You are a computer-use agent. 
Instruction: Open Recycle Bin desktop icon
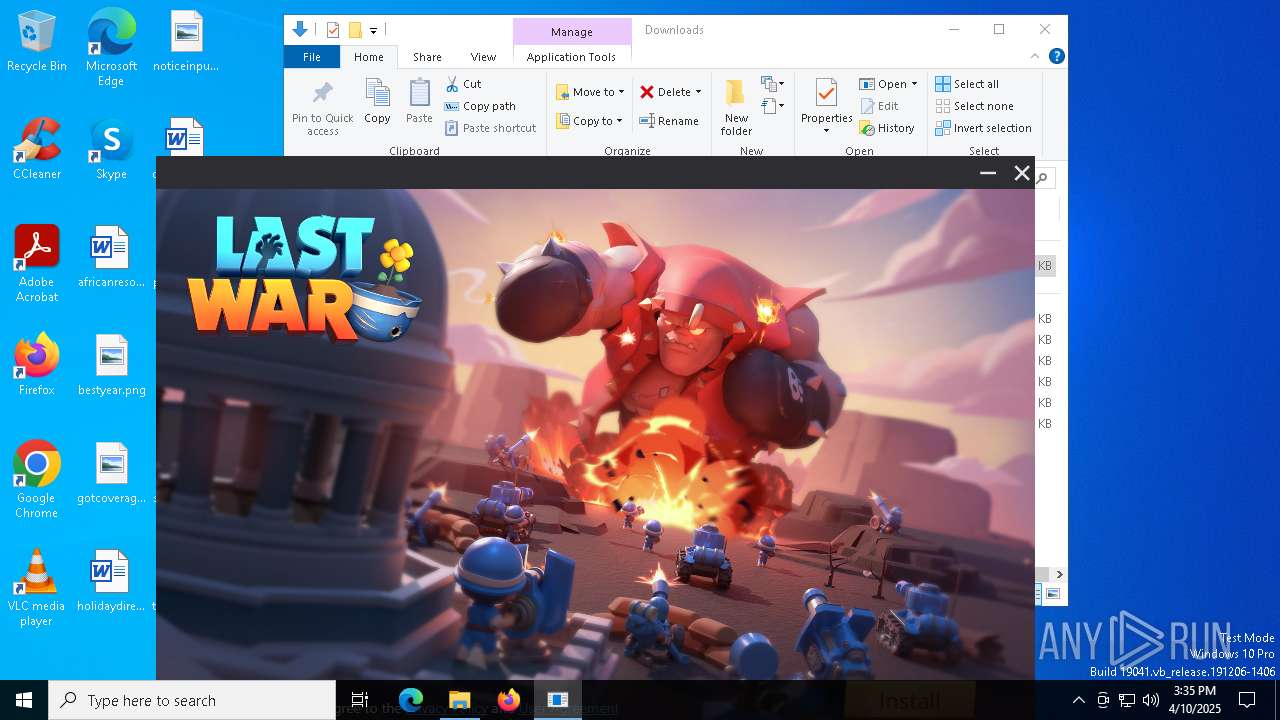[x=37, y=42]
